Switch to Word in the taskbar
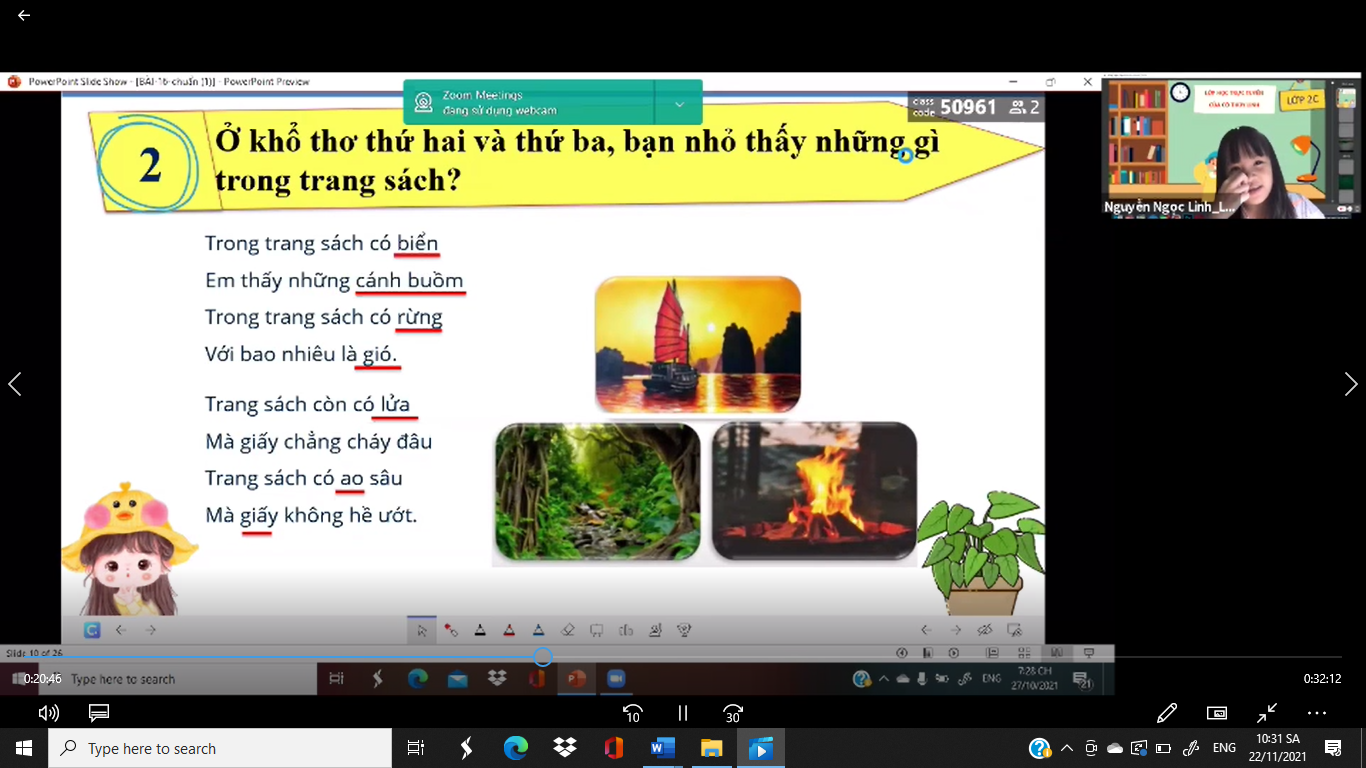This screenshot has width=1366, height=768. (x=662, y=748)
